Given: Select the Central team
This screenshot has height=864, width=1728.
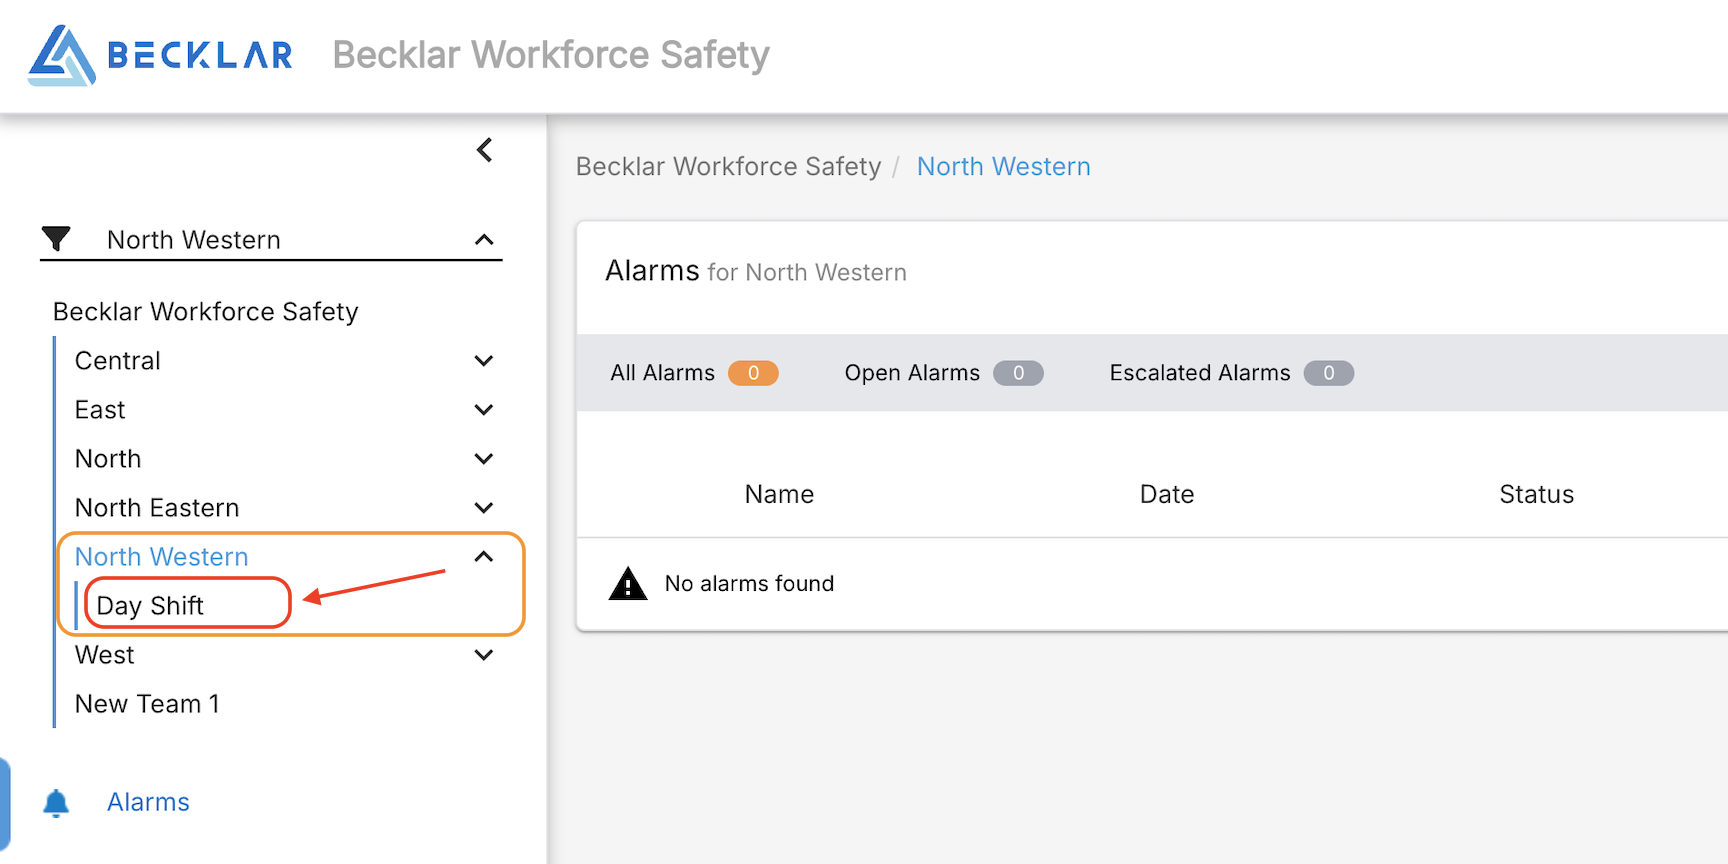Looking at the screenshot, I should pyautogui.click(x=118, y=361).
